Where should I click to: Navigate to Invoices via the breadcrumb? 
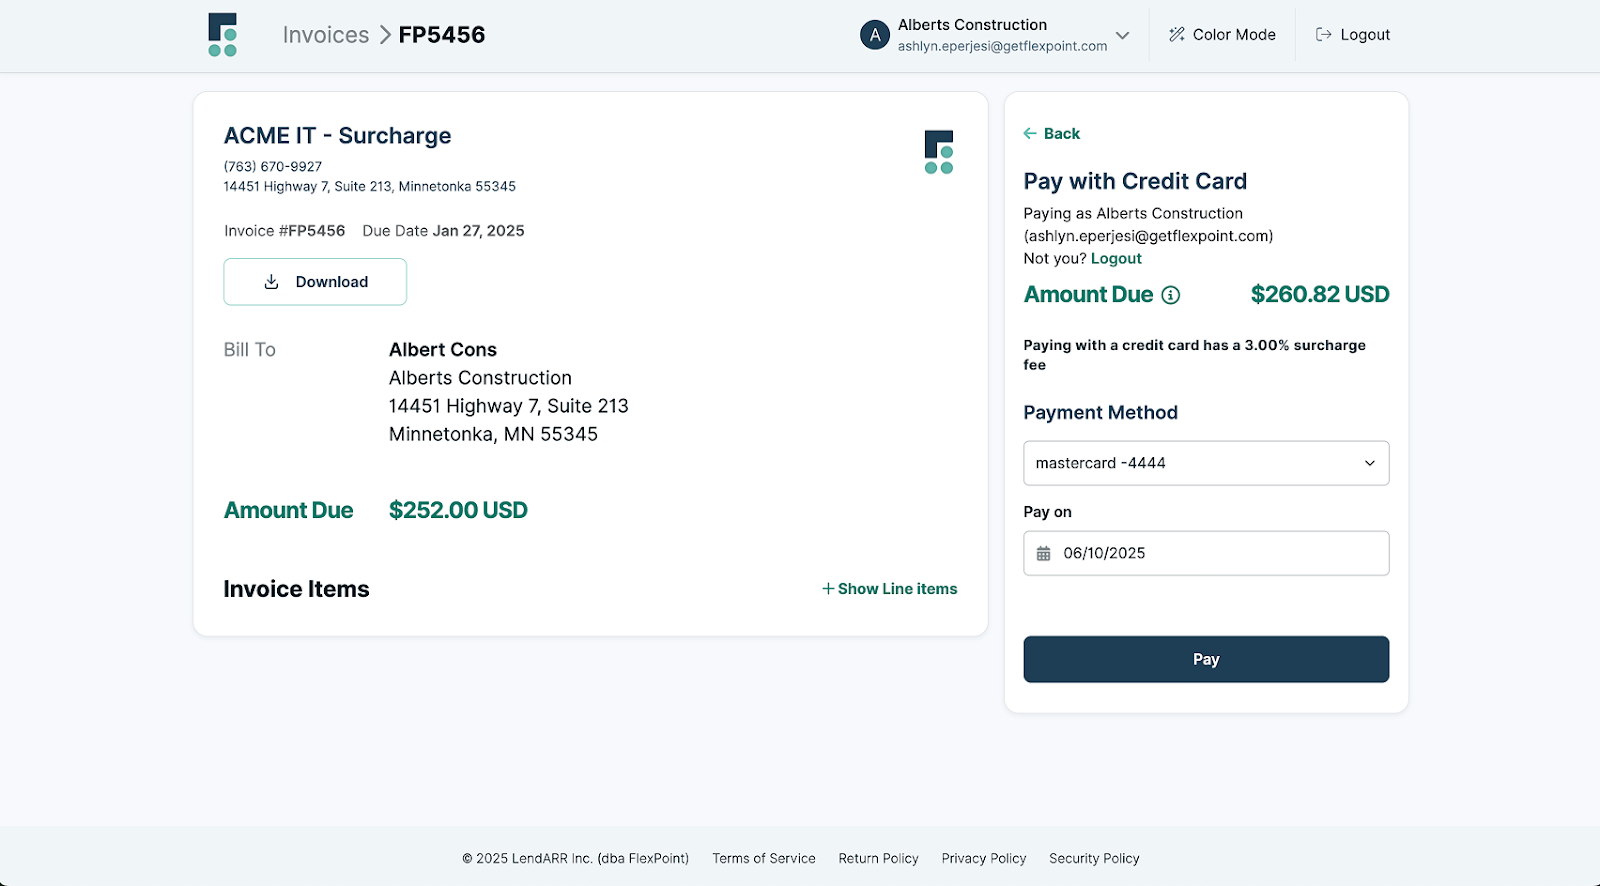point(326,34)
